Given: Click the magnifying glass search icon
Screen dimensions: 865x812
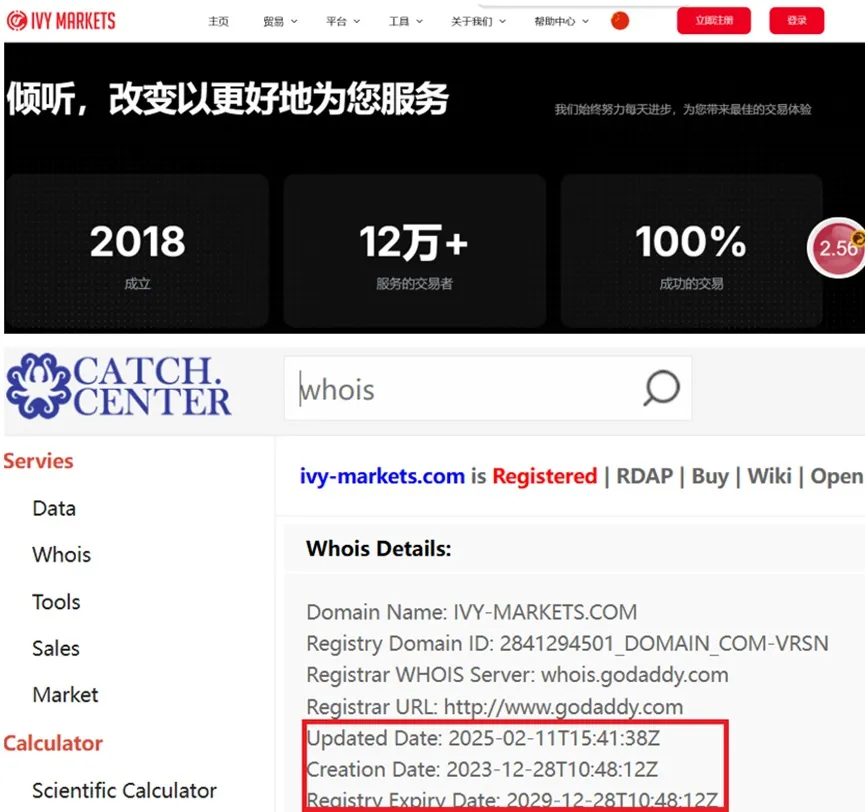Looking at the screenshot, I should point(661,388).
